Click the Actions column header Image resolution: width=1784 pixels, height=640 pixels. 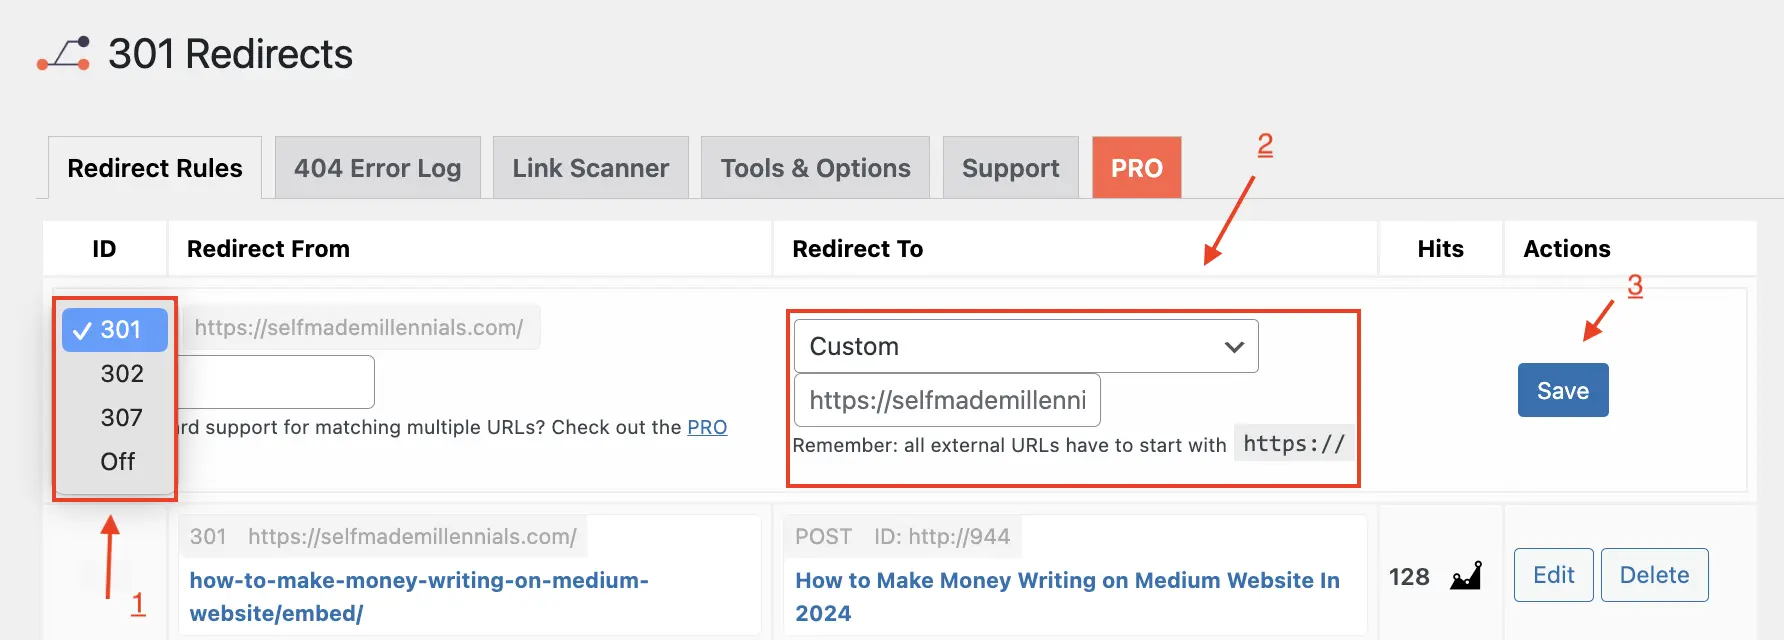click(1567, 249)
